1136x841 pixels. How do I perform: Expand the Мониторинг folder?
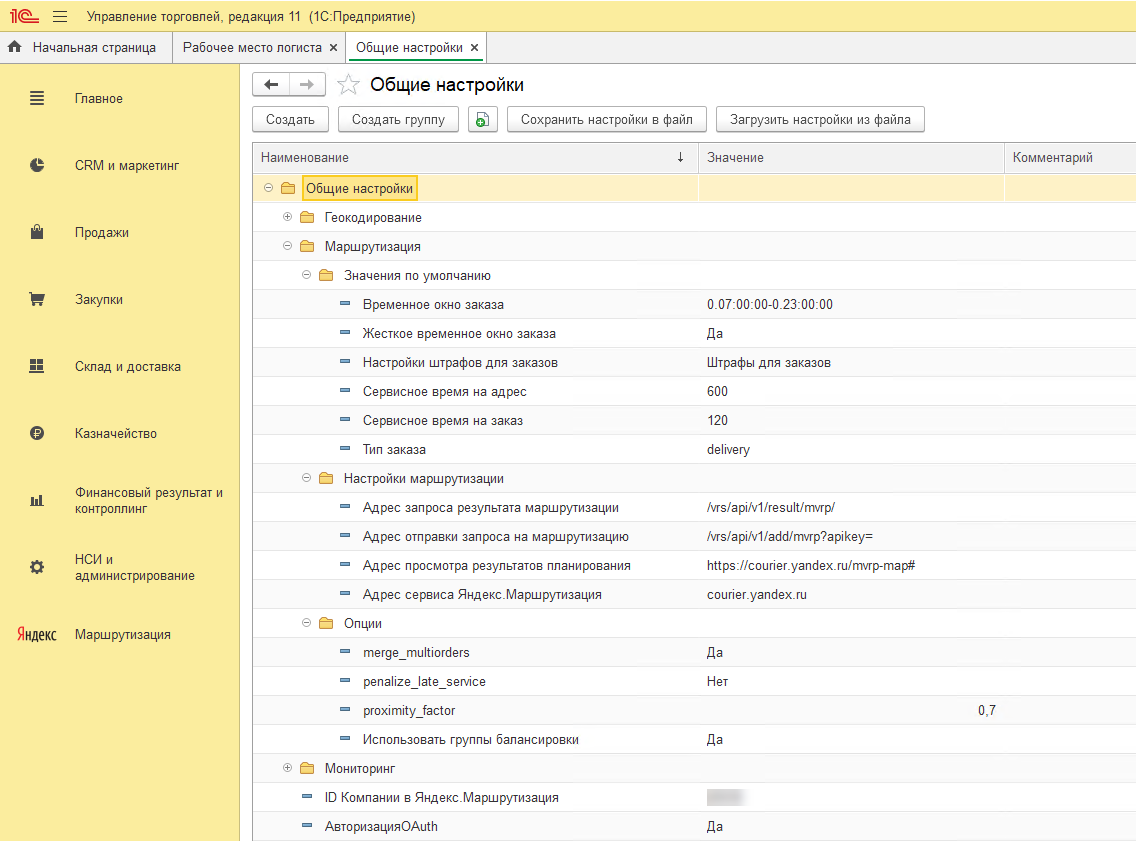point(287,768)
